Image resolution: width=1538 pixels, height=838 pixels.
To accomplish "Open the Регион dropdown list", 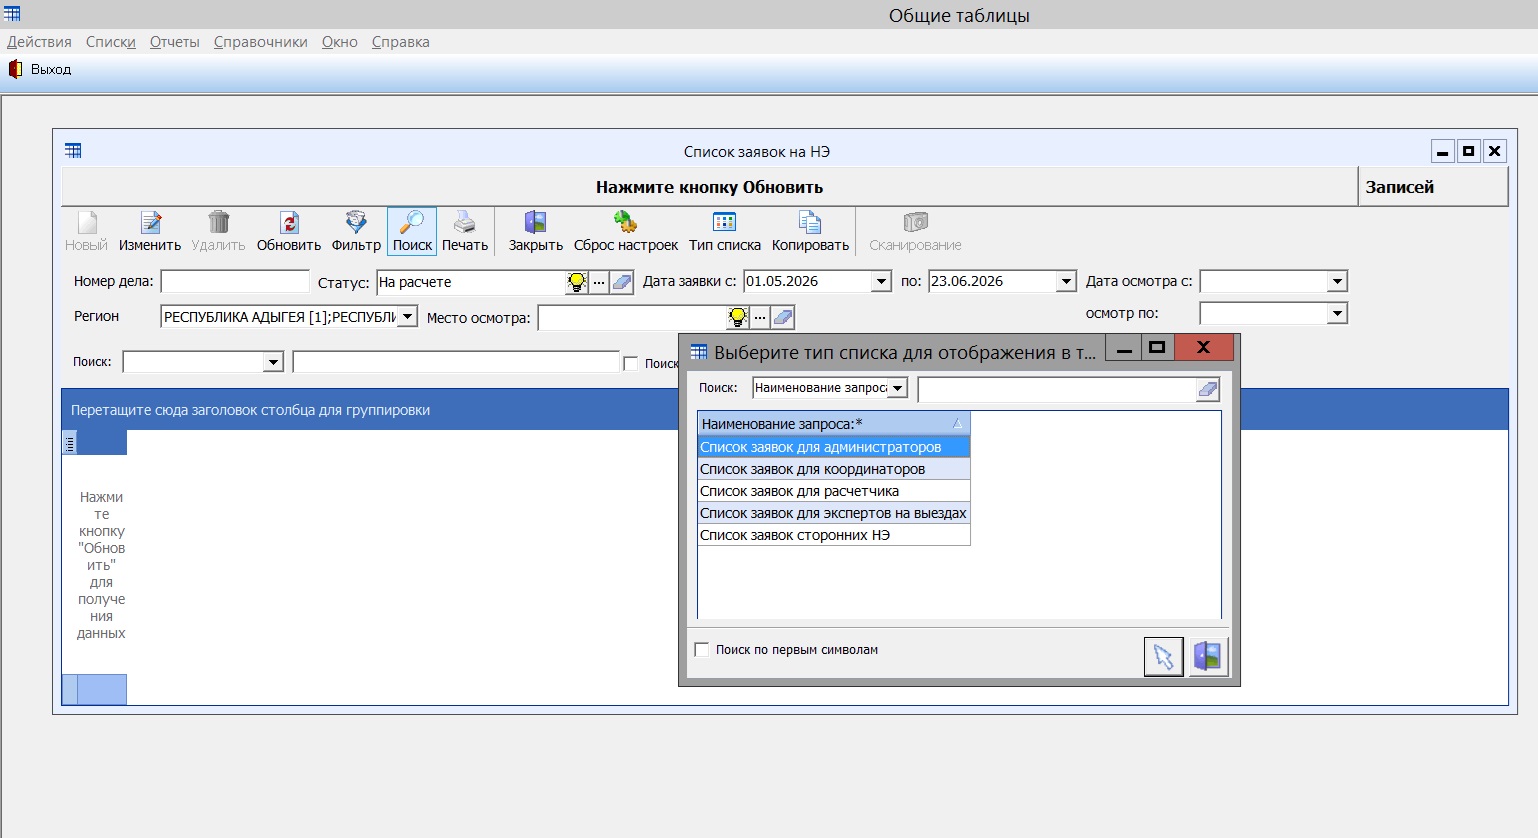I will 408,317.
